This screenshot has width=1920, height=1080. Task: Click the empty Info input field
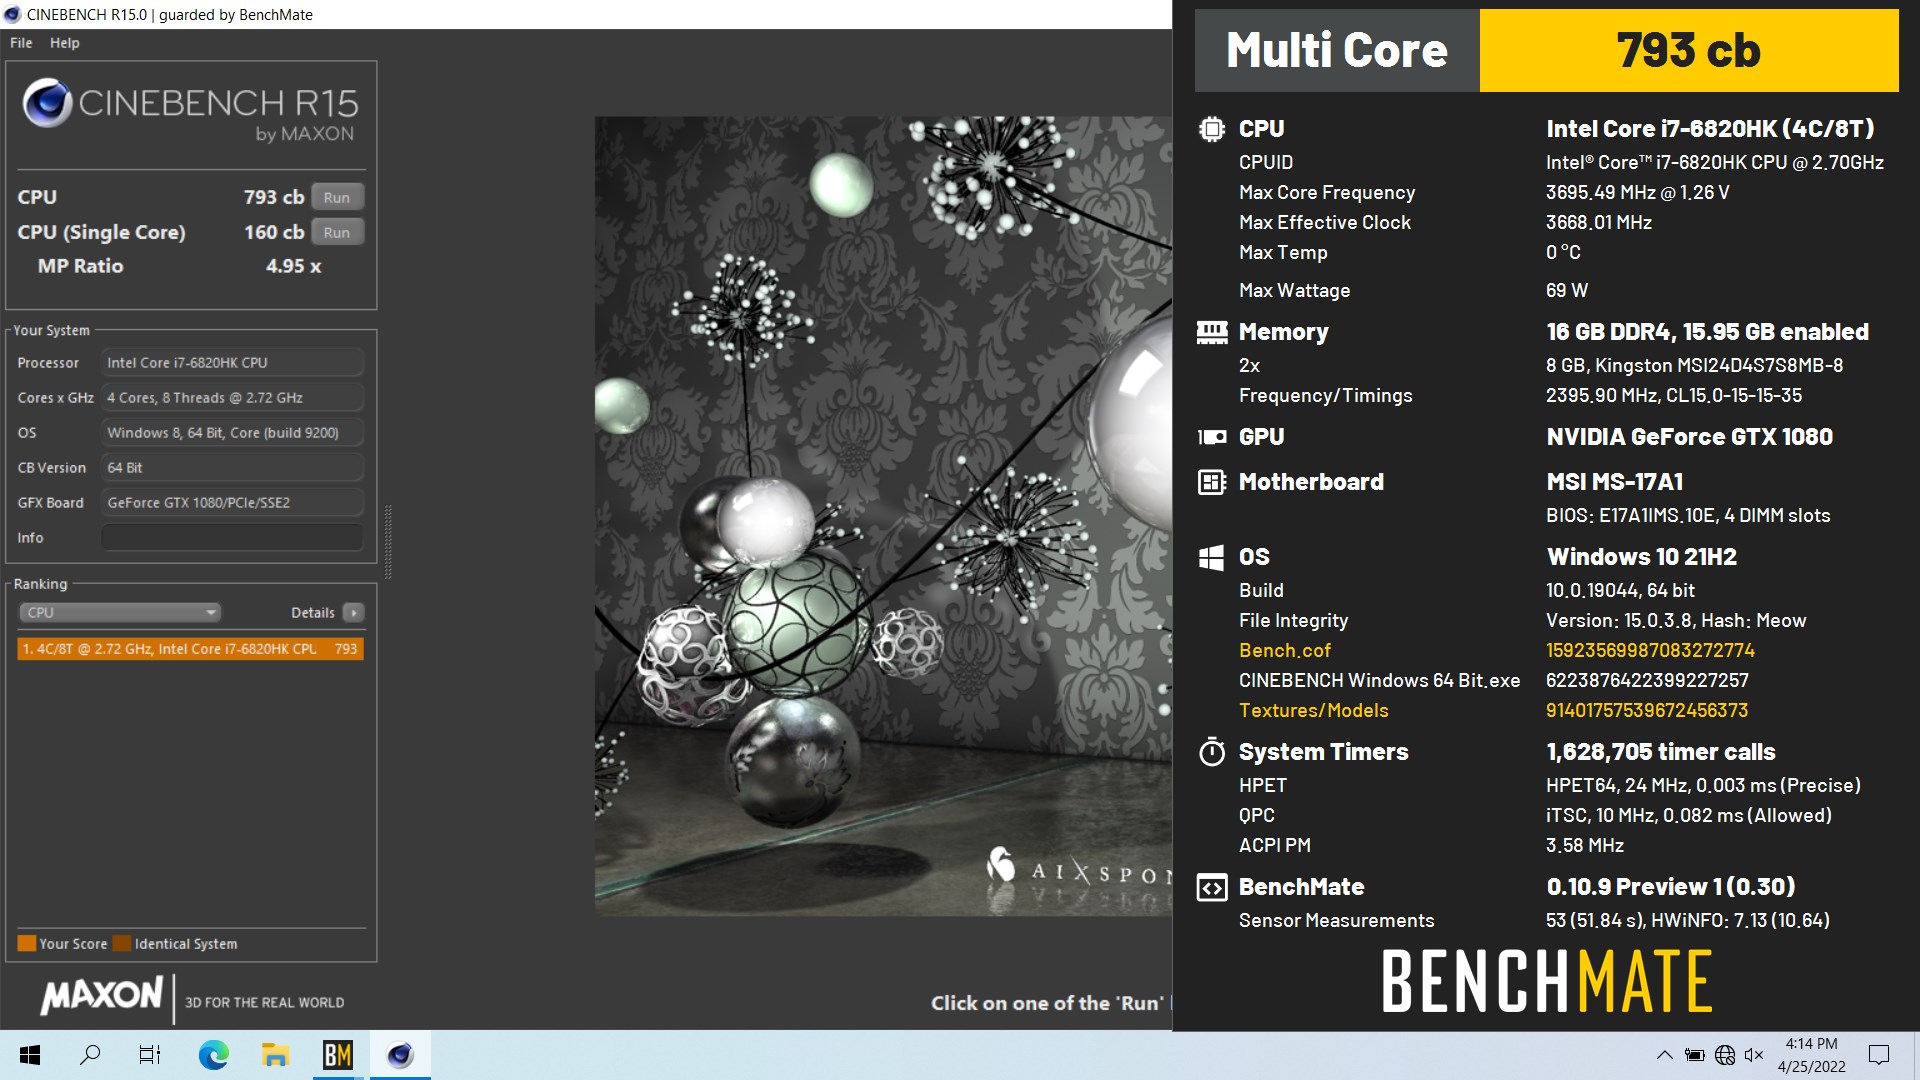pyautogui.click(x=231, y=537)
